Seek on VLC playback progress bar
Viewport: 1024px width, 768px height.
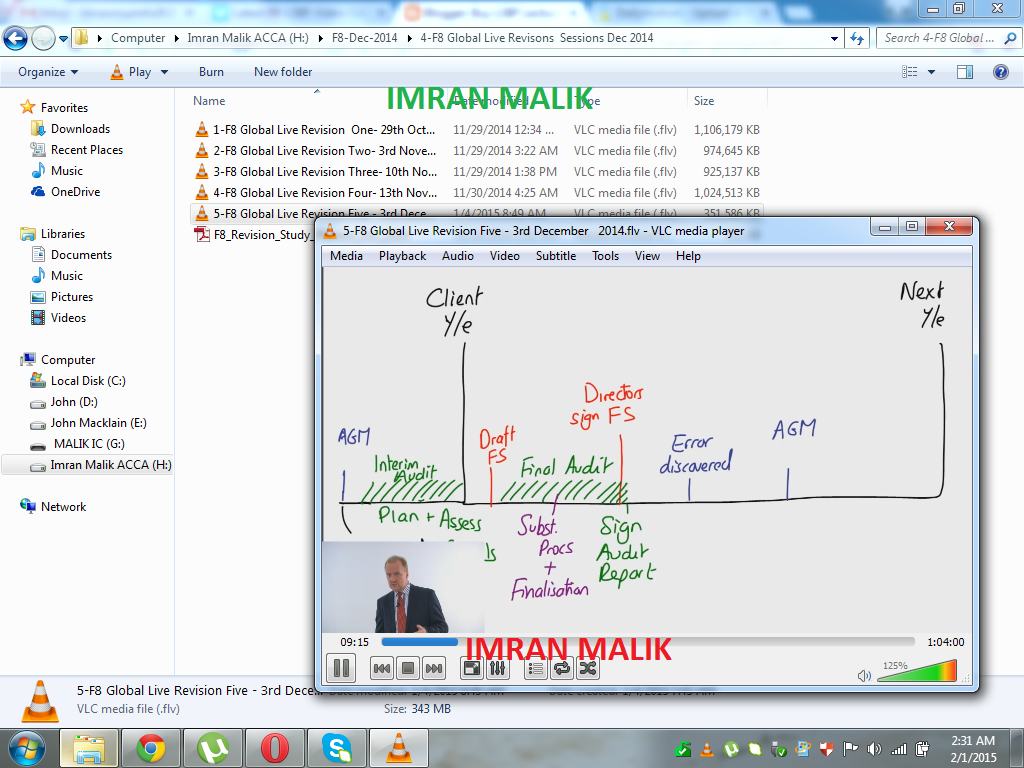pos(648,642)
